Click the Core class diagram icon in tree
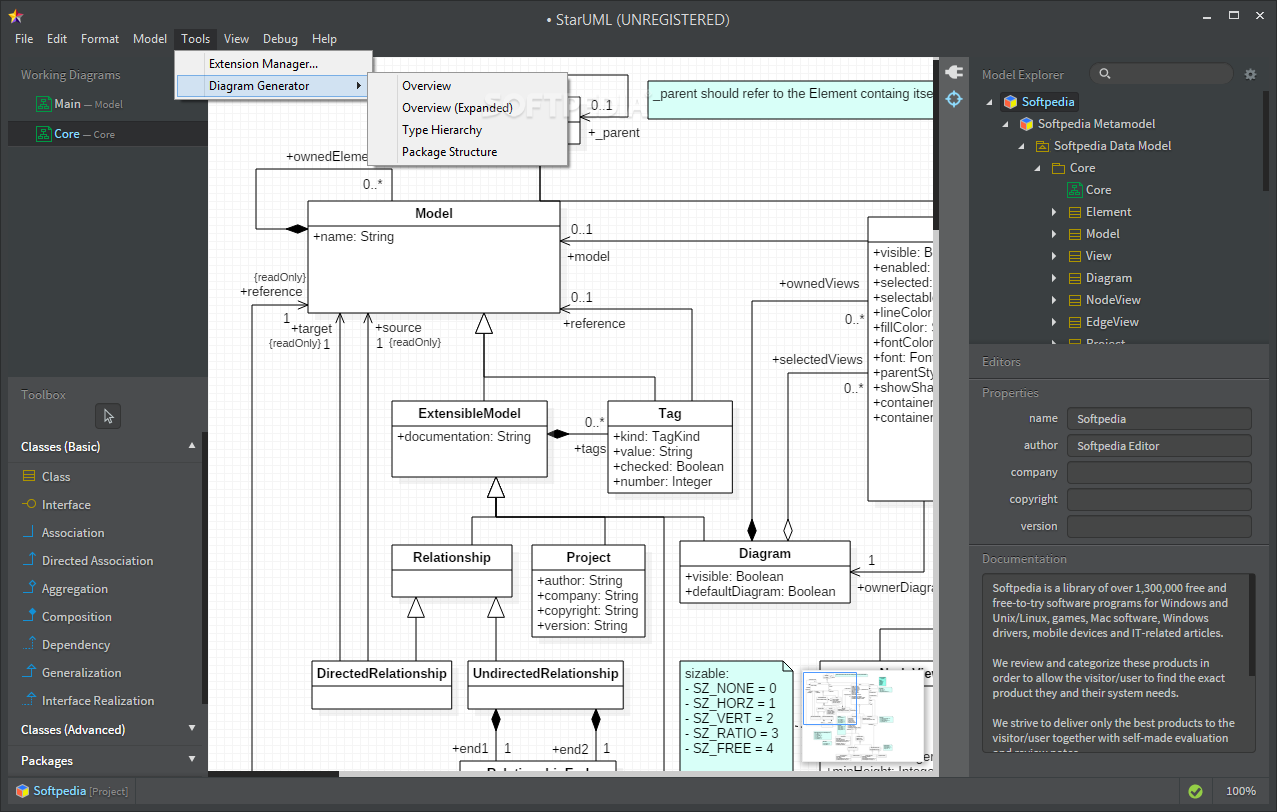1277x812 pixels. [1074, 190]
